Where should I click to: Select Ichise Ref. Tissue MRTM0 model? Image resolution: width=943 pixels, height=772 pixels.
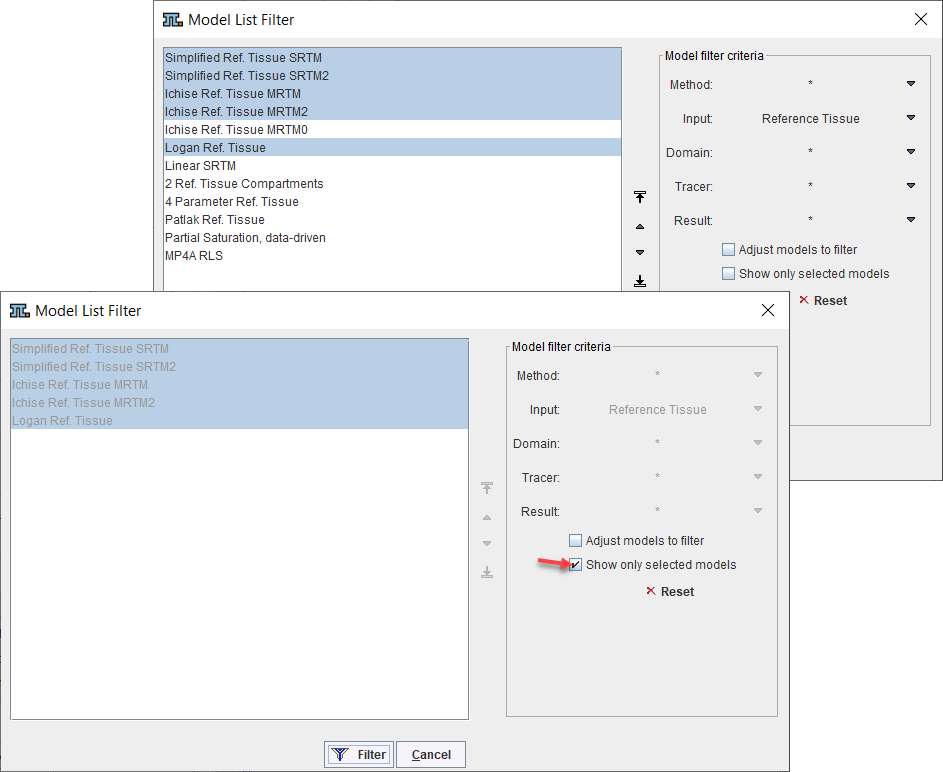pos(392,130)
